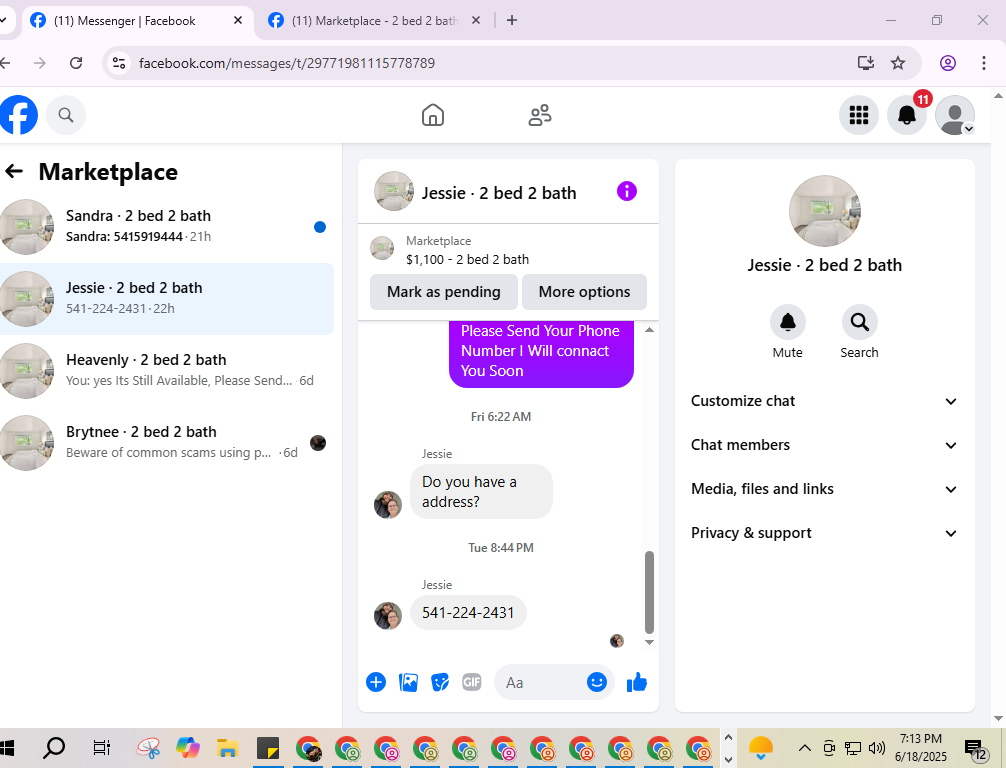Choose a sticker icon
The width and height of the screenshot is (1006, 768).
point(440,683)
